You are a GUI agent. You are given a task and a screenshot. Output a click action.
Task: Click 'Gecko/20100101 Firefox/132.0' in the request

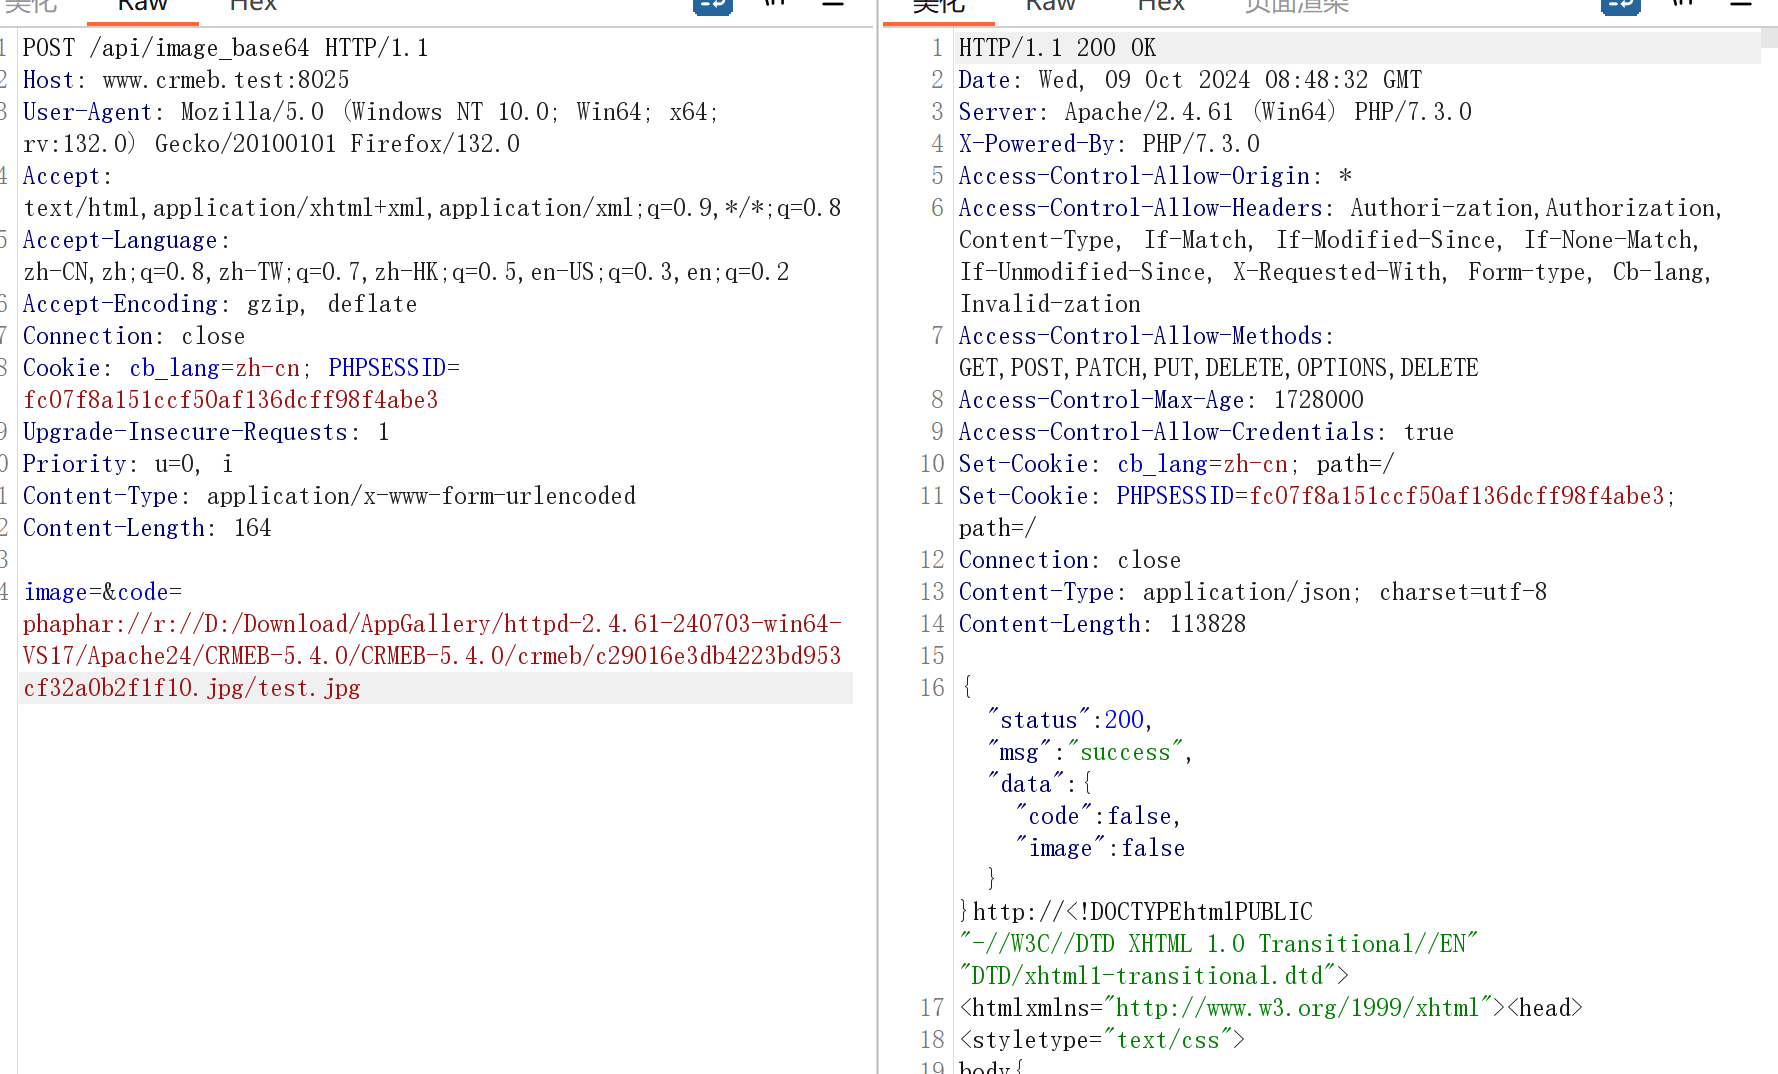[337, 144]
